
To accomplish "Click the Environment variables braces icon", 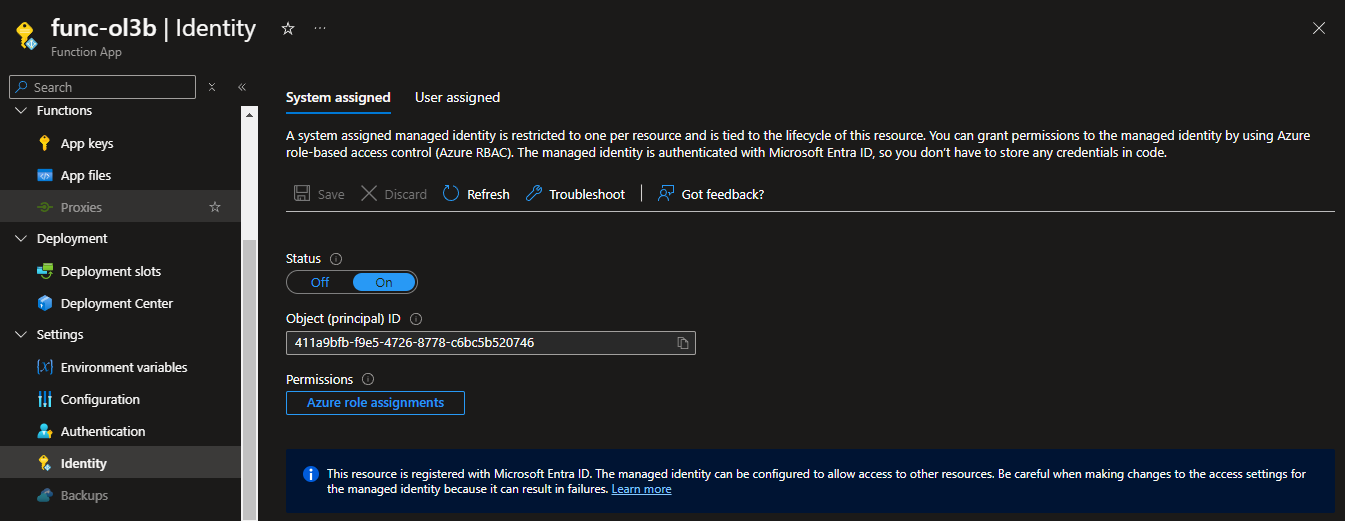I will coord(44,367).
